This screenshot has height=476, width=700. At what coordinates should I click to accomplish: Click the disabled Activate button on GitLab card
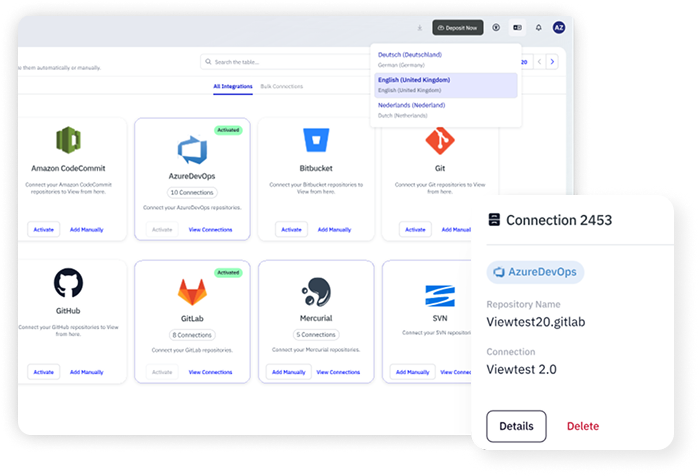click(162, 372)
